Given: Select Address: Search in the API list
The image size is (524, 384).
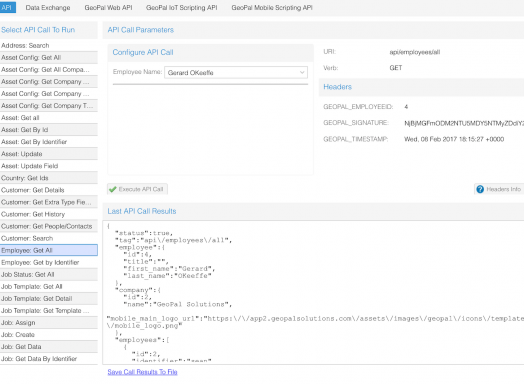Looking at the screenshot, I should pyautogui.click(x=49, y=45).
